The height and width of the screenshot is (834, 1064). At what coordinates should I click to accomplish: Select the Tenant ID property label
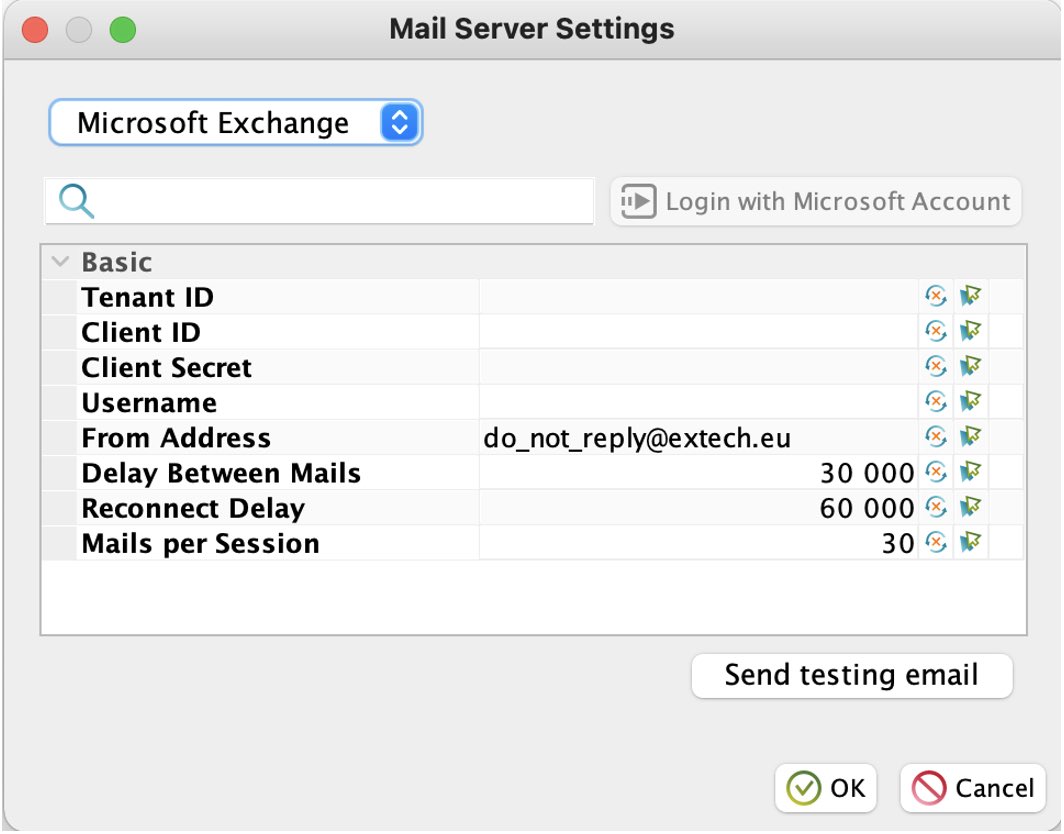click(x=147, y=297)
